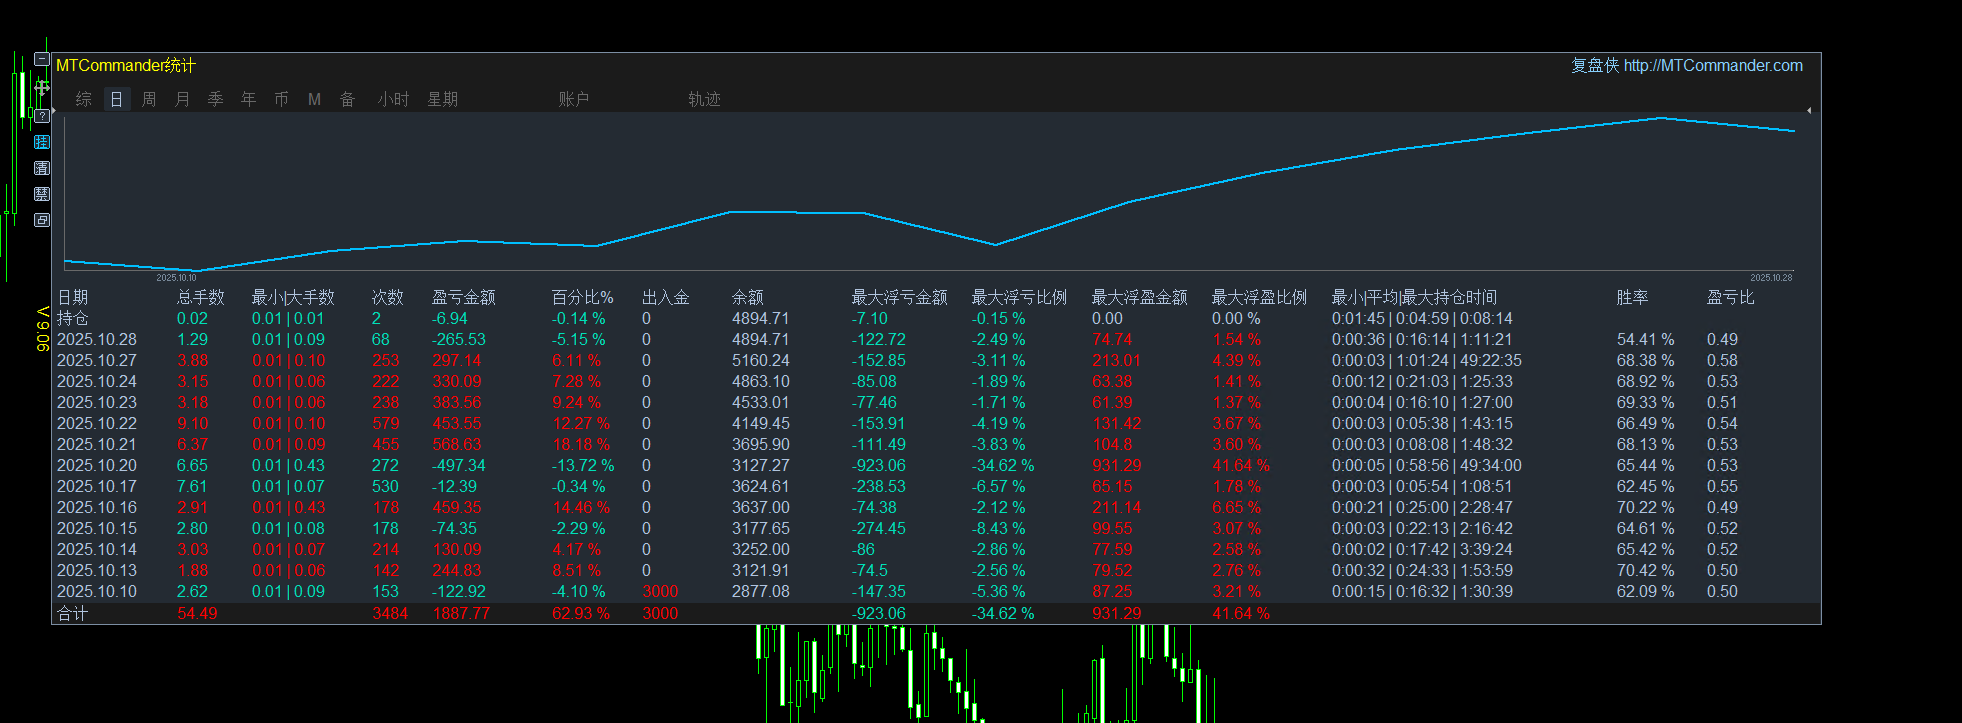Select the 日 daily tab

(x=117, y=99)
